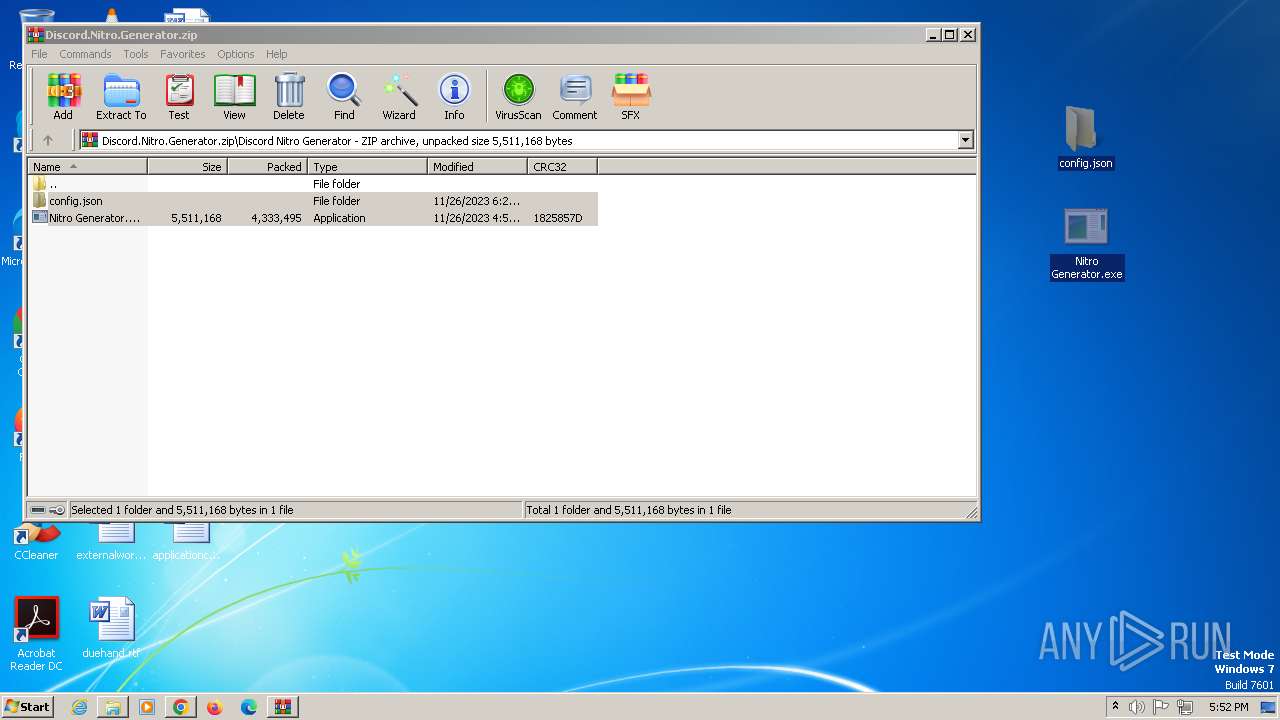Viewport: 1280px width, 720px height.
Task: Select the config.json folder in archive list
Action: (x=313, y=201)
